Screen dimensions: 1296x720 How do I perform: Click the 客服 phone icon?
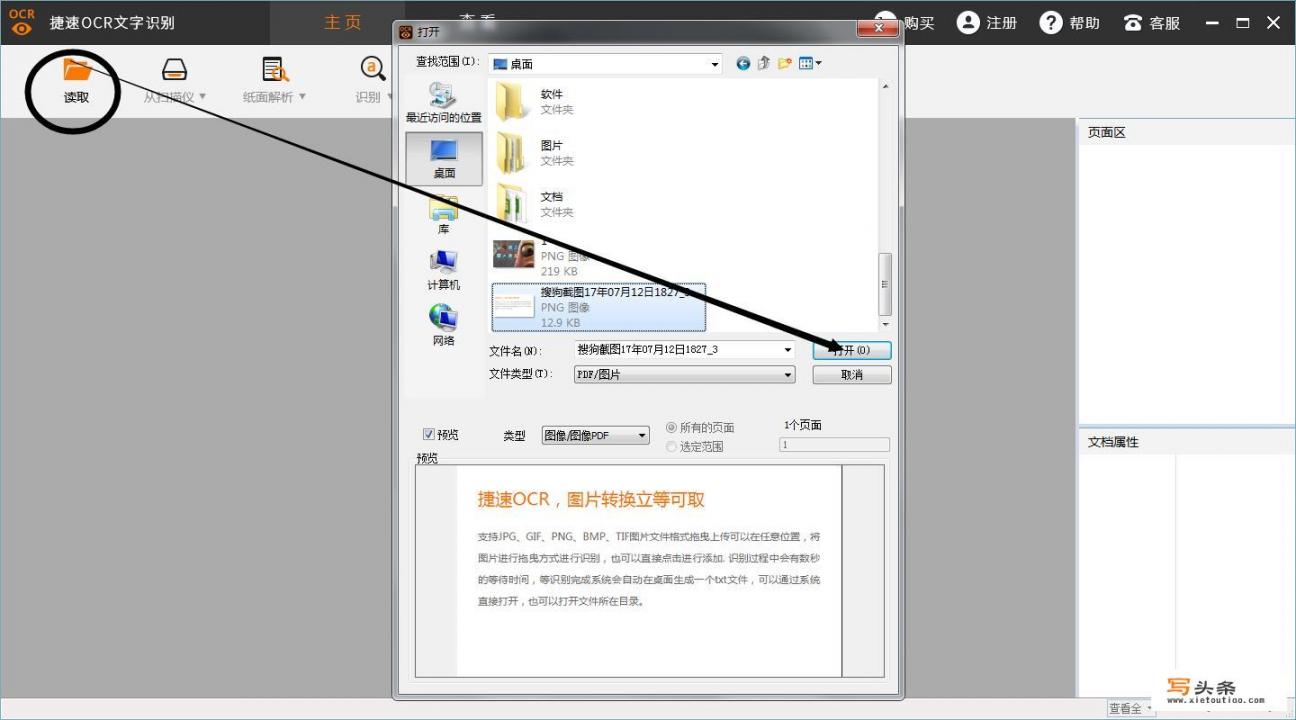(1133, 23)
